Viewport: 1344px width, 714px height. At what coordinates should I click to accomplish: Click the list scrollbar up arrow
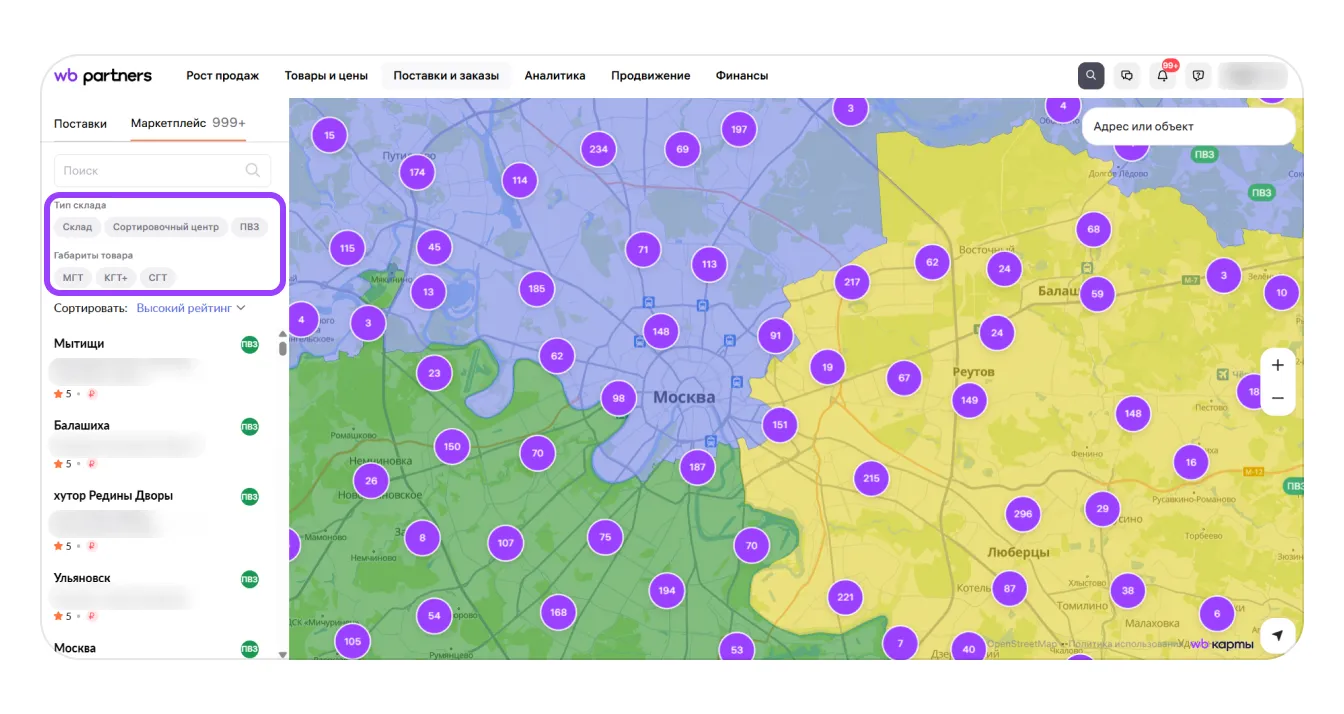[282, 335]
